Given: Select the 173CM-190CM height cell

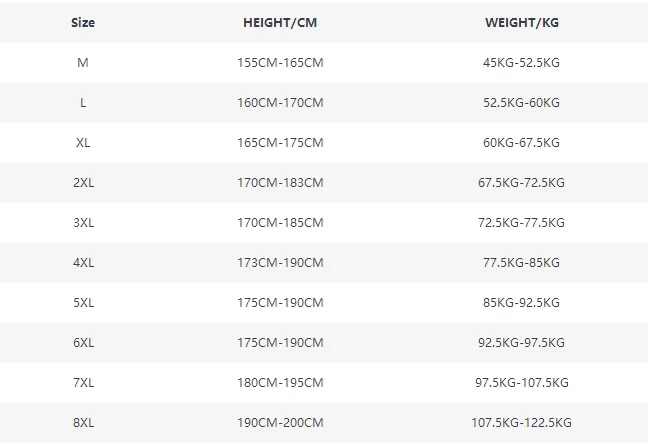Looking at the screenshot, I should point(280,263).
